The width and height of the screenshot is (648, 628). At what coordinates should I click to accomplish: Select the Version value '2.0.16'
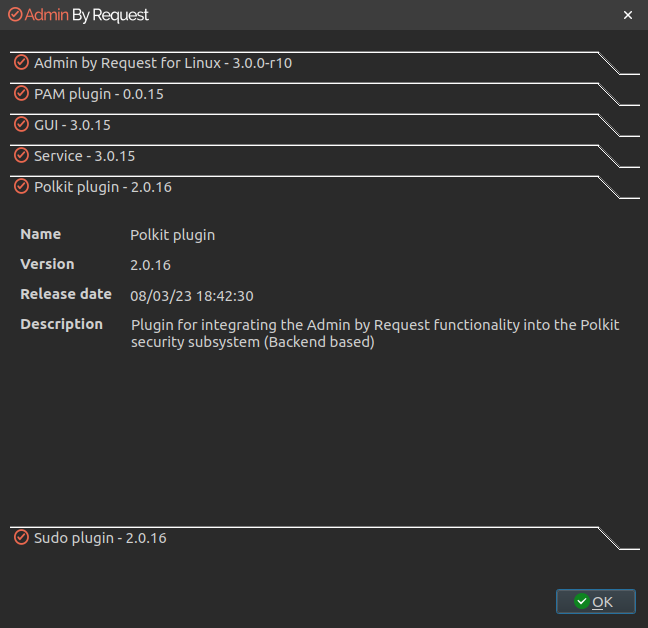[x=150, y=265]
